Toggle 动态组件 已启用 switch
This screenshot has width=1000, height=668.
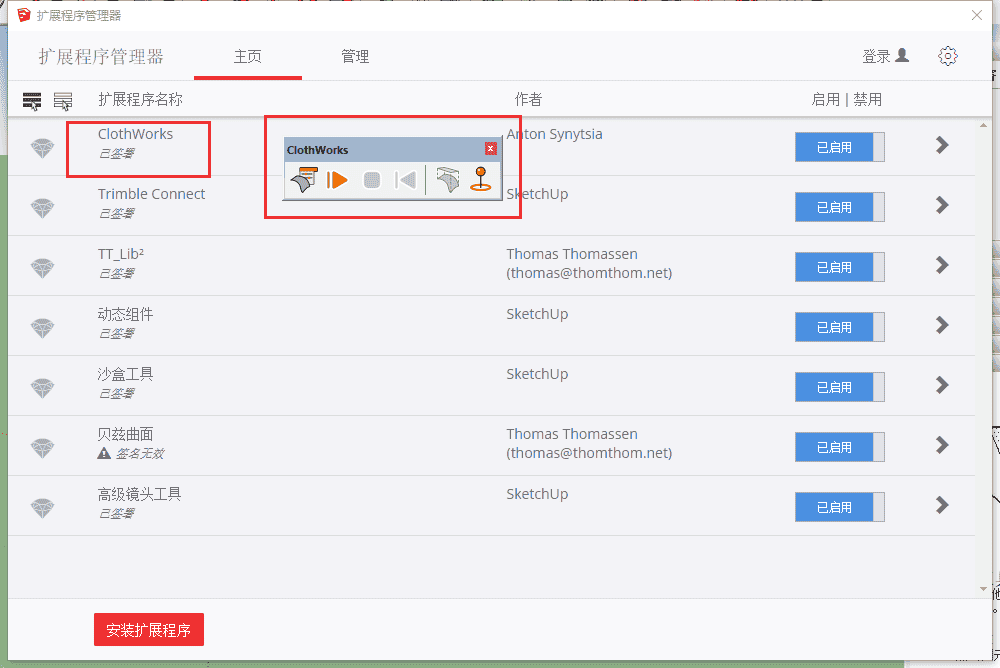coord(839,327)
